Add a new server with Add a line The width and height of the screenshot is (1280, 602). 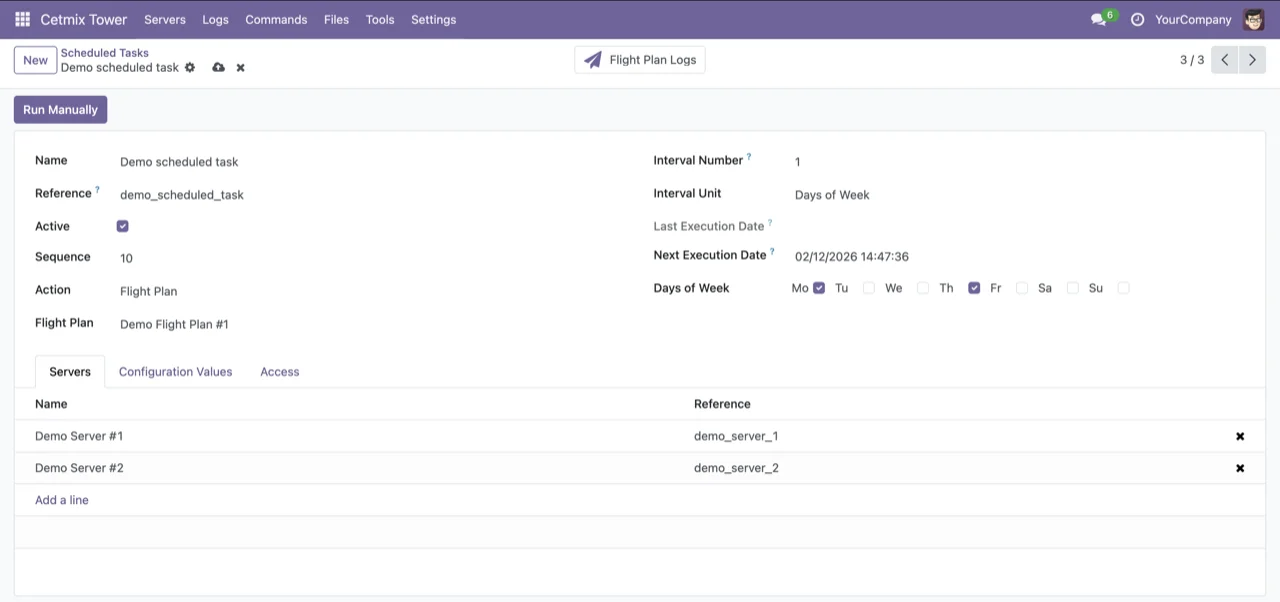tap(61, 499)
